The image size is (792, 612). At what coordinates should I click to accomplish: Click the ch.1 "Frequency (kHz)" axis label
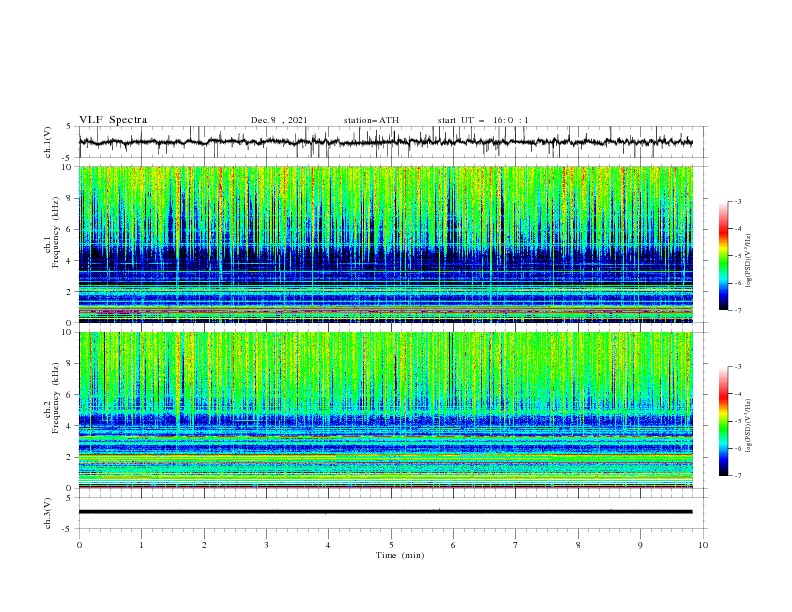[x=55, y=232]
